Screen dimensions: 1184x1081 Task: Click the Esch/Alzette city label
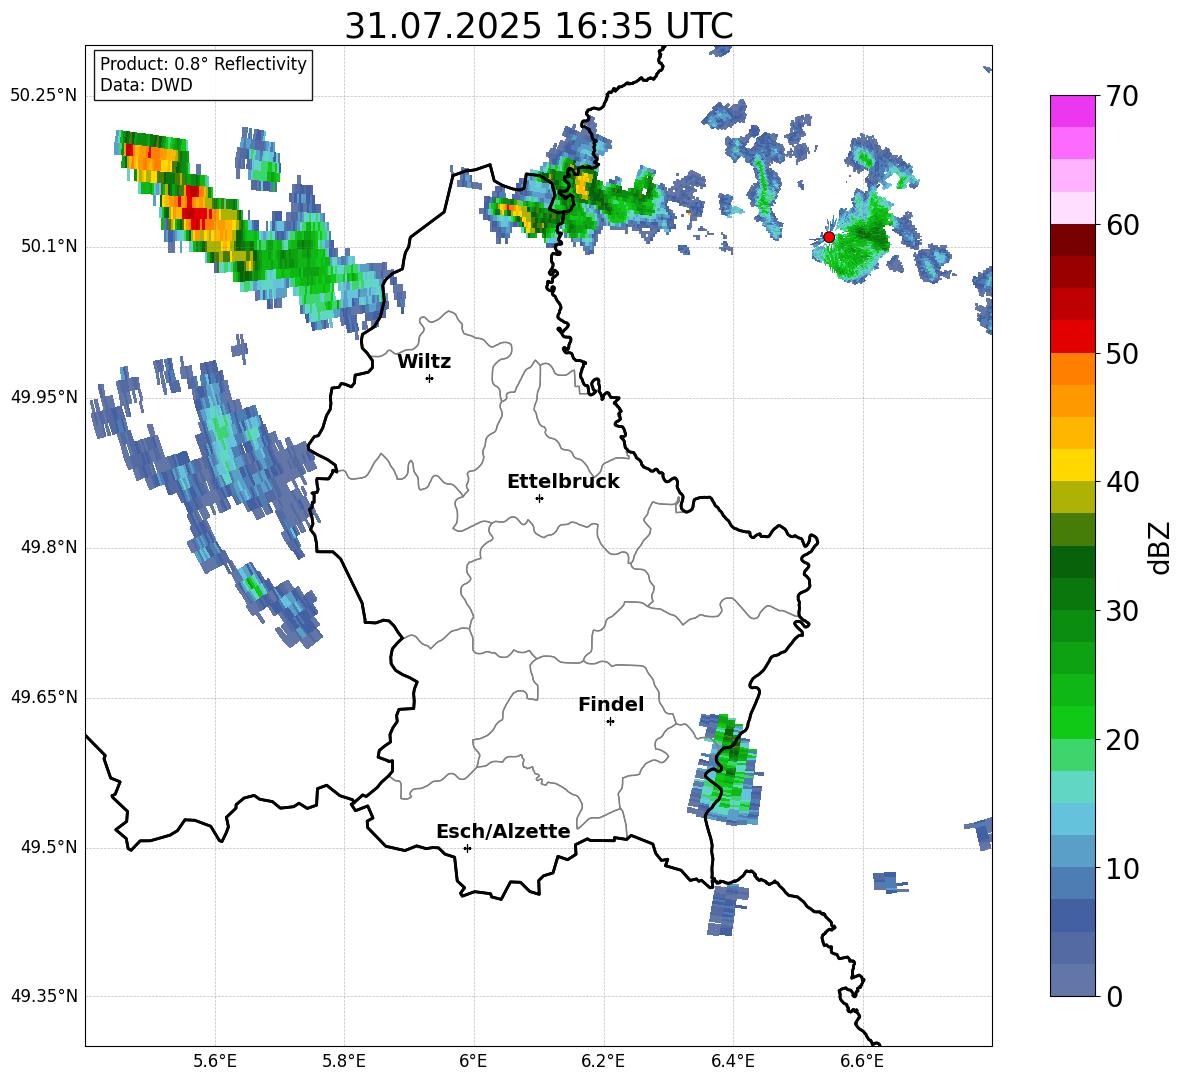pos(503,831)
